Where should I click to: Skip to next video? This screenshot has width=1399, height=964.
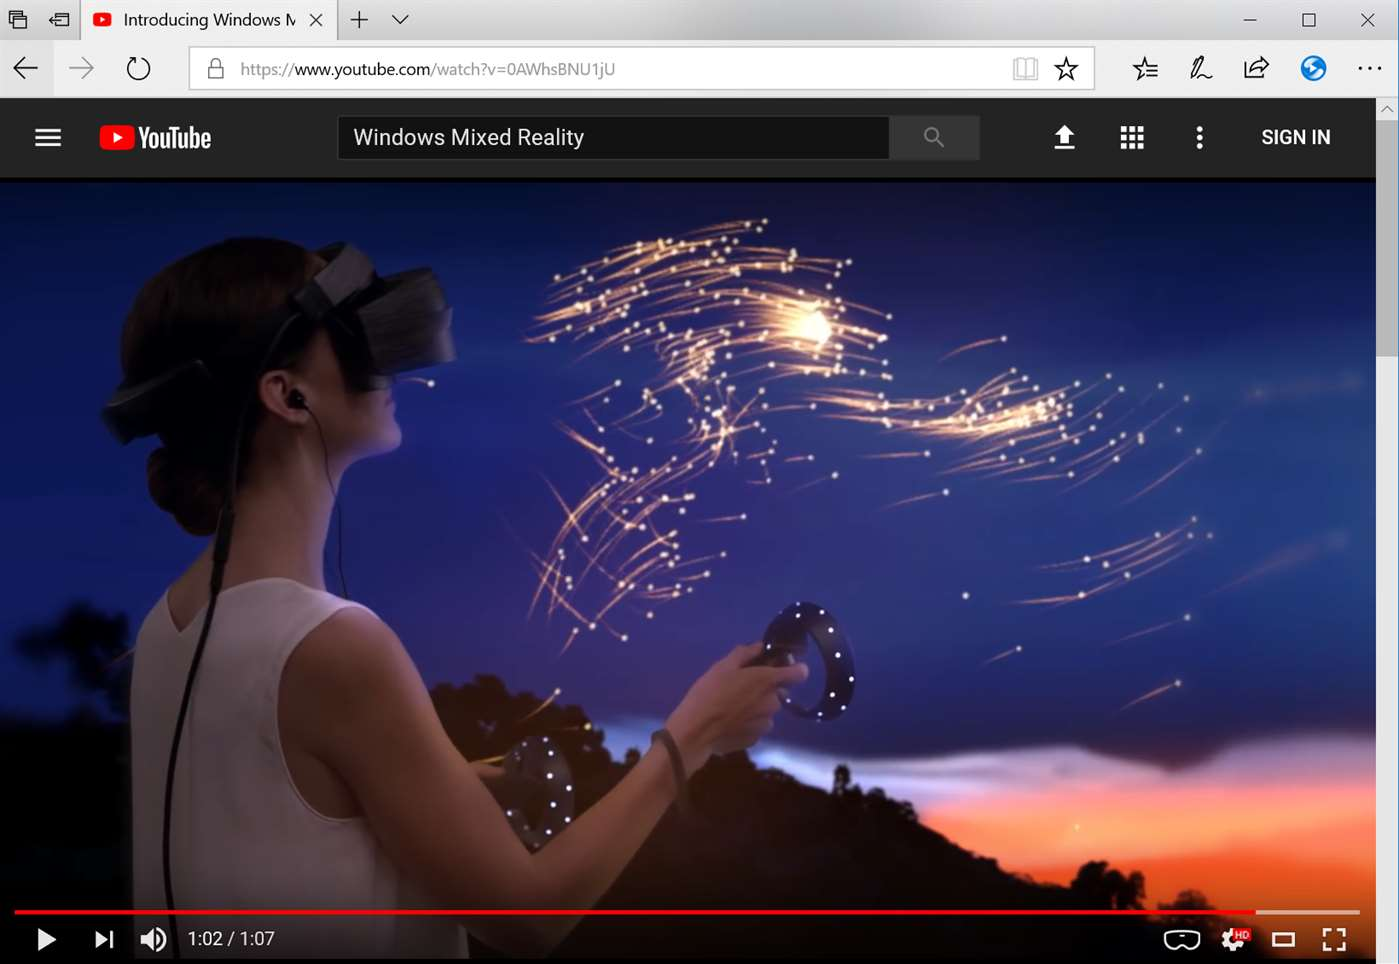point(104,939)
